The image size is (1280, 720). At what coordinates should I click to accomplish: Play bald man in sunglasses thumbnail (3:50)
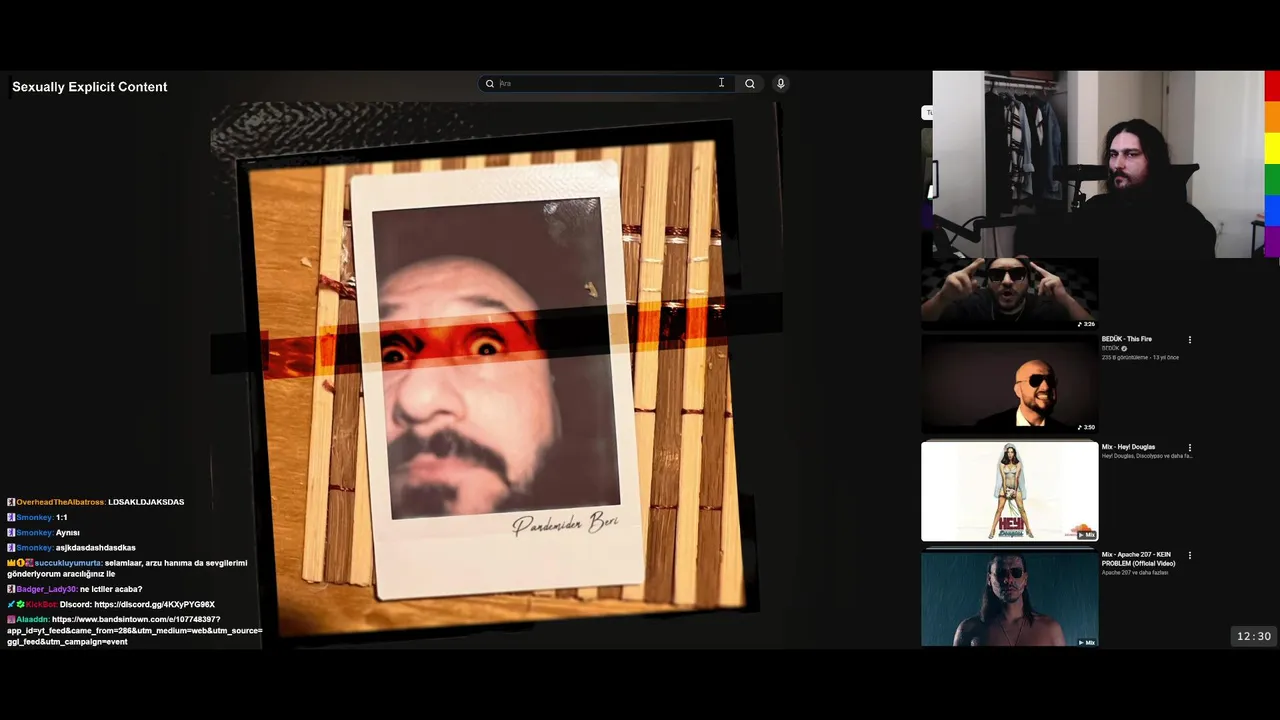pos(1009,383)
